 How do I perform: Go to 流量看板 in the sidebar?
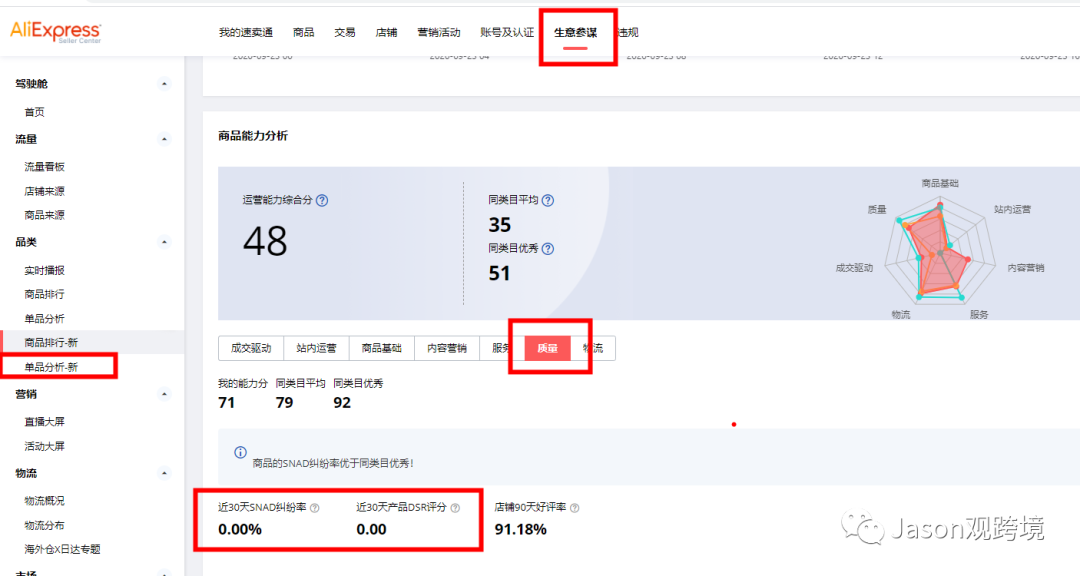[x=45, y=167]
